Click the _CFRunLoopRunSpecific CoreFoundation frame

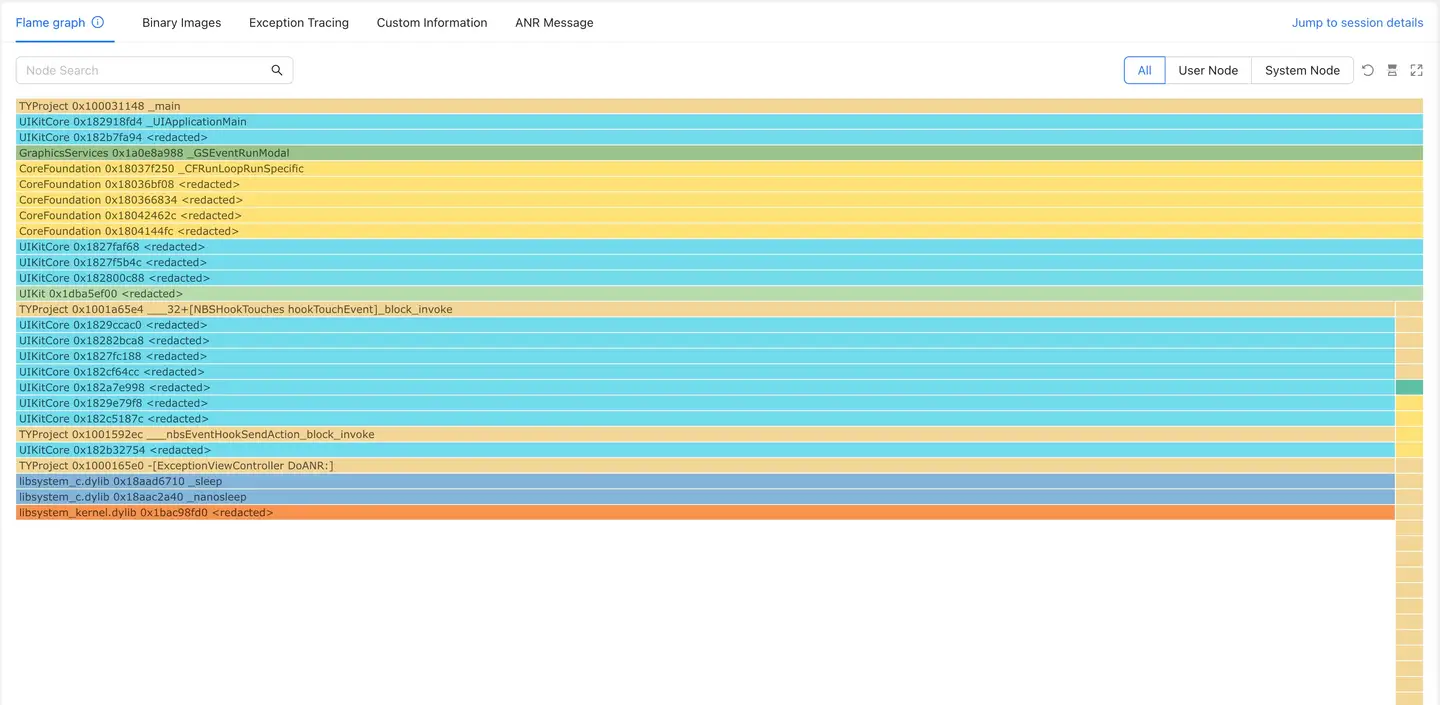pyautogui.click(x=700, y=169)
